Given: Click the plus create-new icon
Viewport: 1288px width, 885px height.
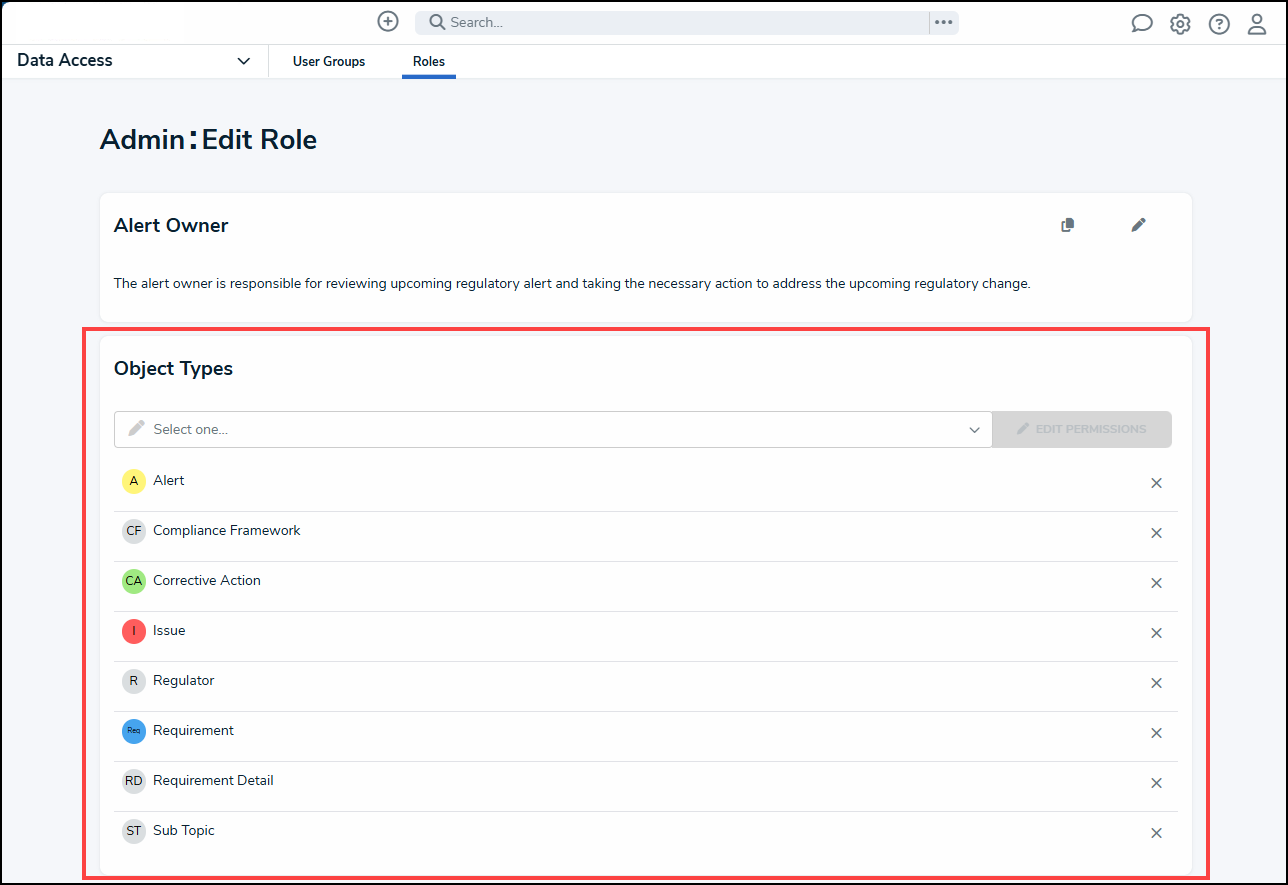Looking at the screenshot, I should 388,22.
